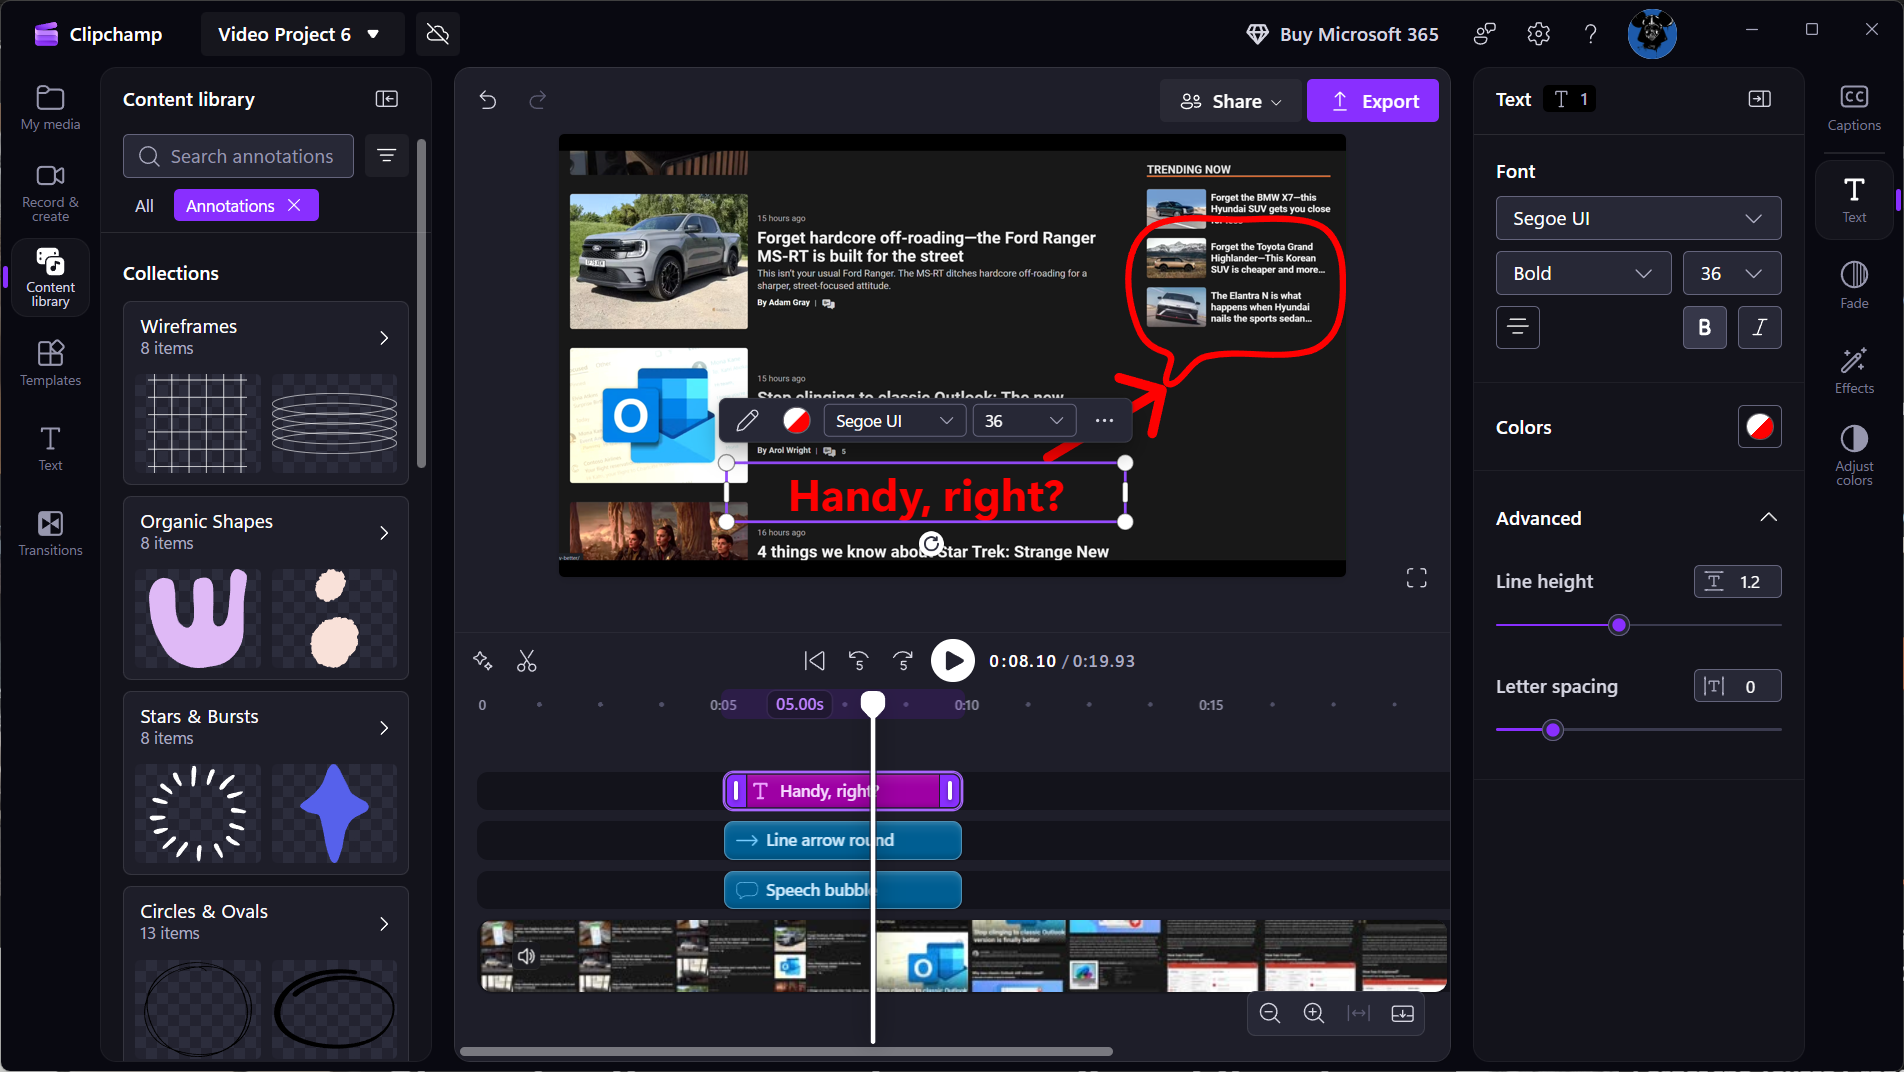This screenshot has width=1904, height=1072.
Task: Toggle italic formatting button
Action: [1760, 327]
